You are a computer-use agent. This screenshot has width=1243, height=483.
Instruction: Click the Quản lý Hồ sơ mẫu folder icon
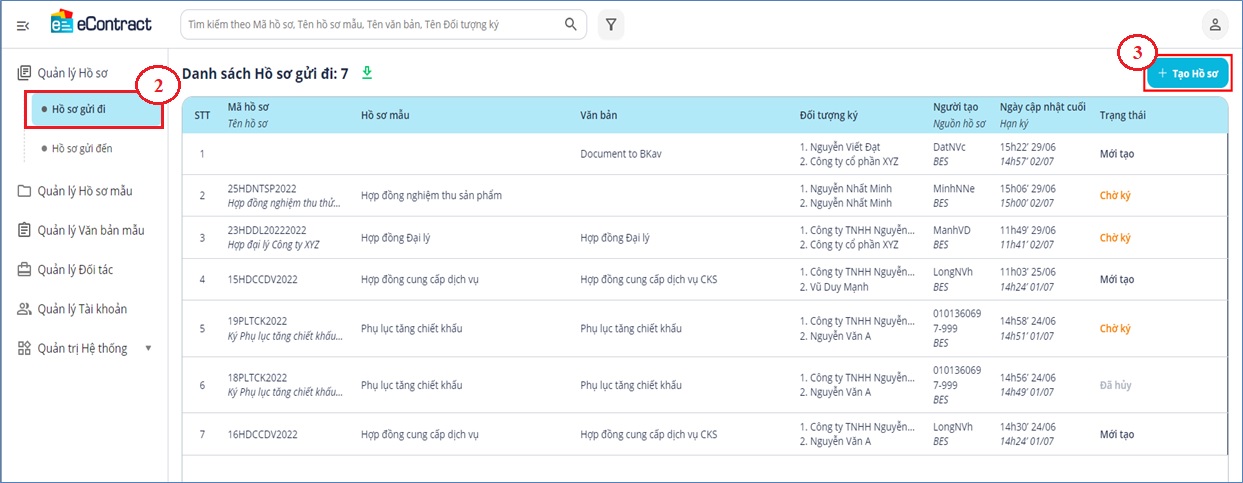tap(25, 191)
